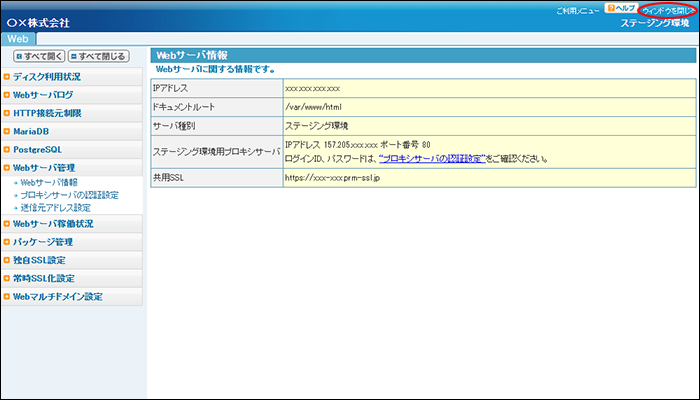The width and height of the screenshot is (700, 400).
Task: Click the PostgreSQL orange square icon
Action: pyautogui.click(x=7, y=149)
